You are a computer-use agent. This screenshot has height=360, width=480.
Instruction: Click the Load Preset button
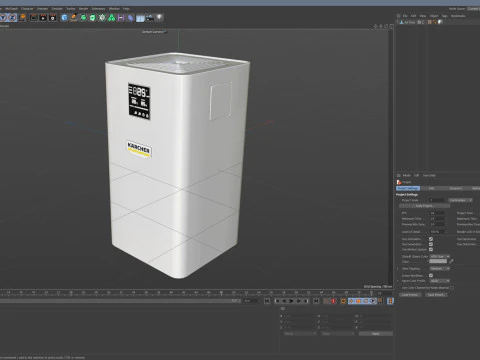pos(410,295)
